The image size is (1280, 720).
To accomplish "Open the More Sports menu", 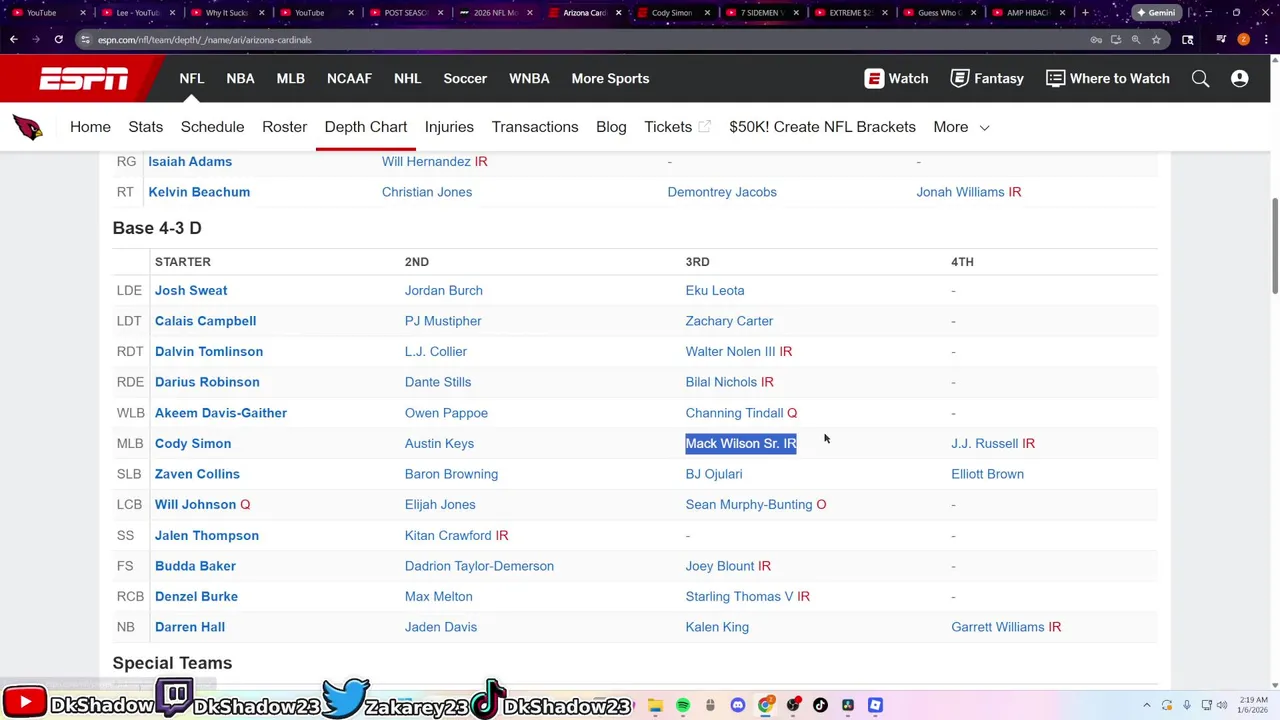I will pos(610,79).
